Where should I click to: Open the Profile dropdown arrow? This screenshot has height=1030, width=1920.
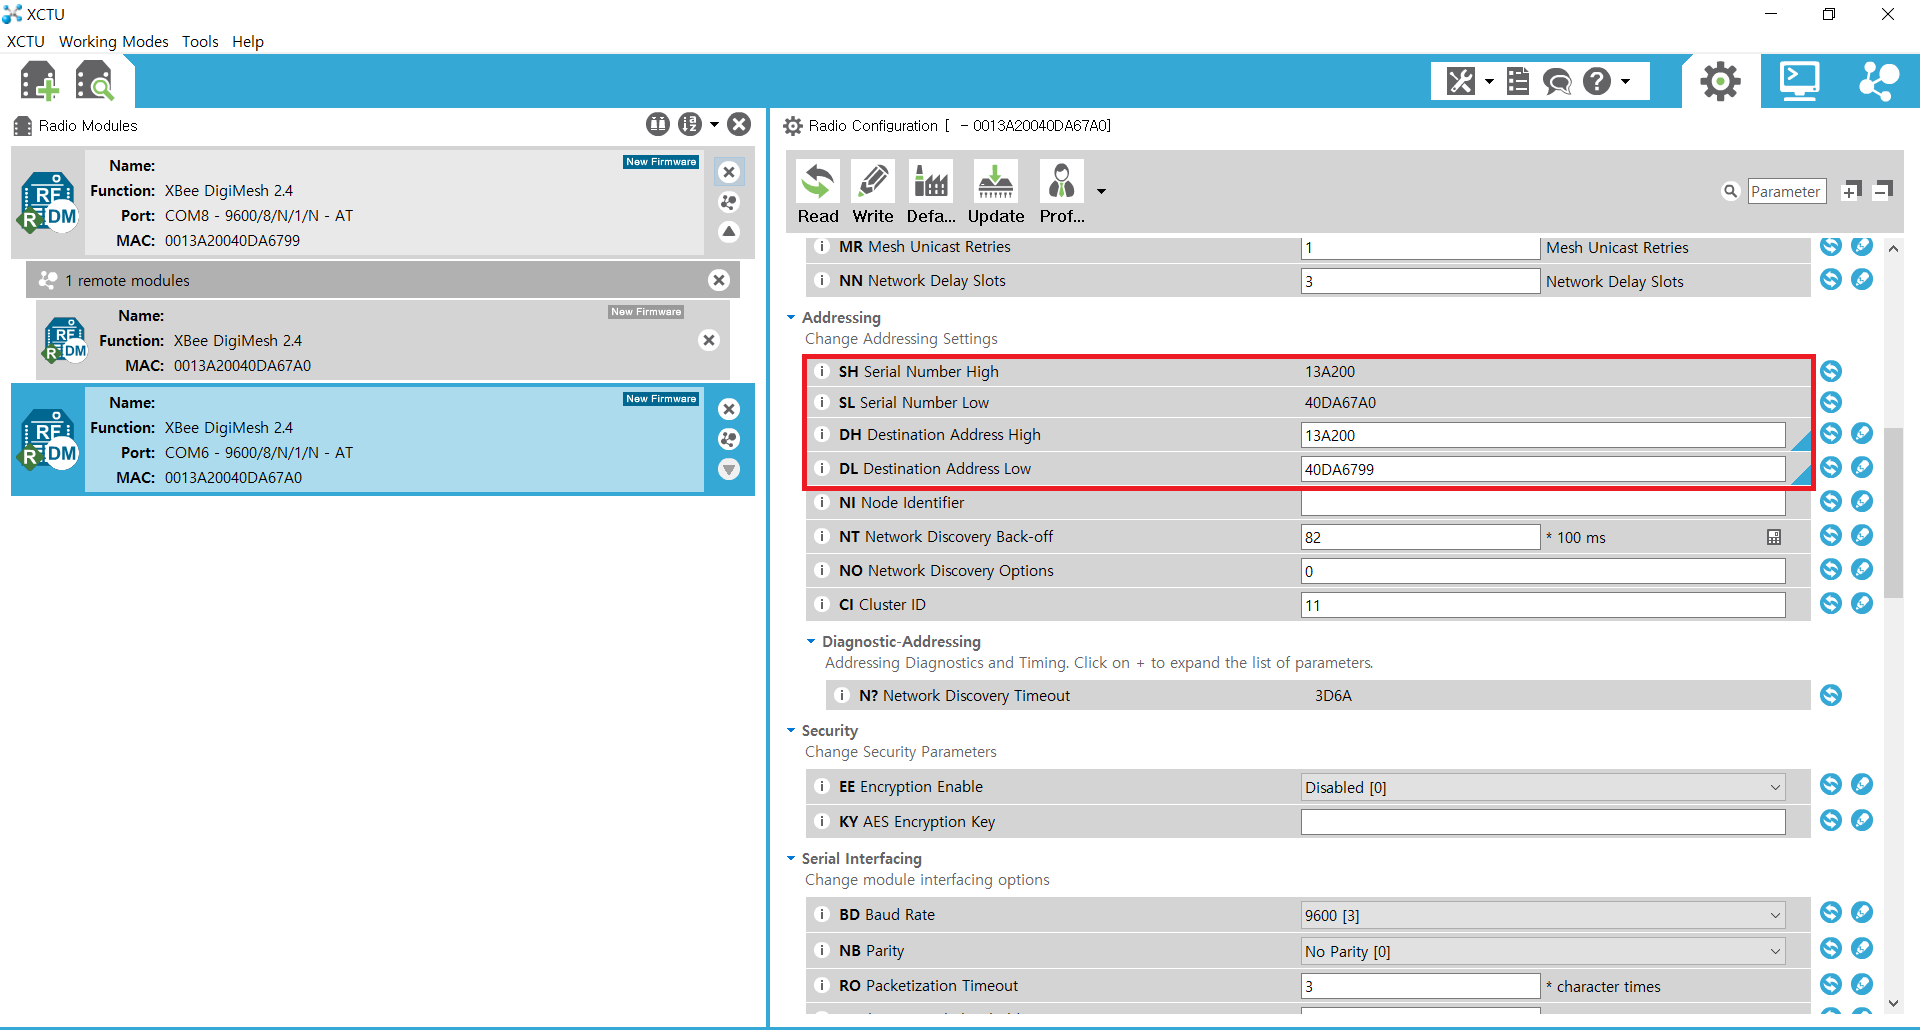pyautogui.click(x=1101, y=191)
